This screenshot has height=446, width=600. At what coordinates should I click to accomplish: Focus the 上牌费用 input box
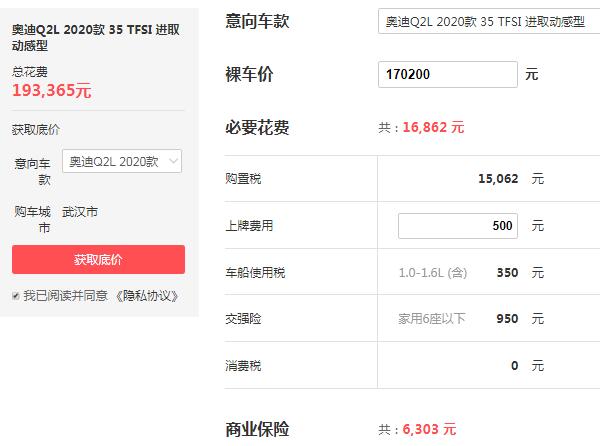[x=457, y=226]
